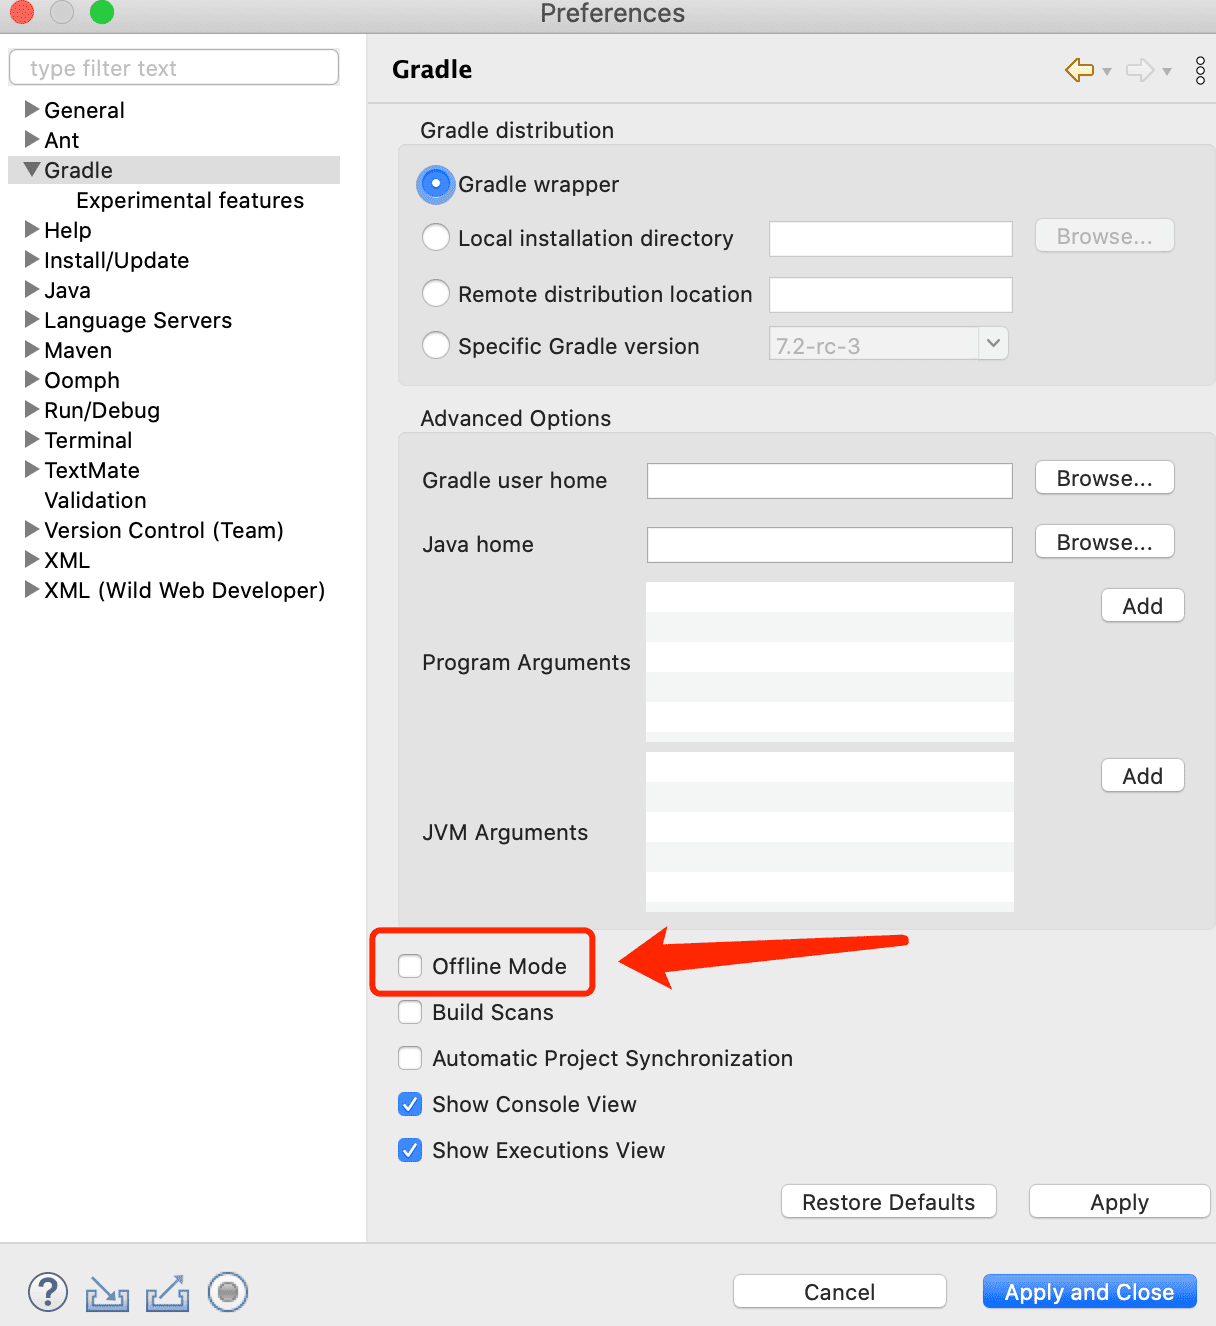Open the back history dropdown arrow
Viewport: 1216px width, 1326px height.
point(1106,71)
